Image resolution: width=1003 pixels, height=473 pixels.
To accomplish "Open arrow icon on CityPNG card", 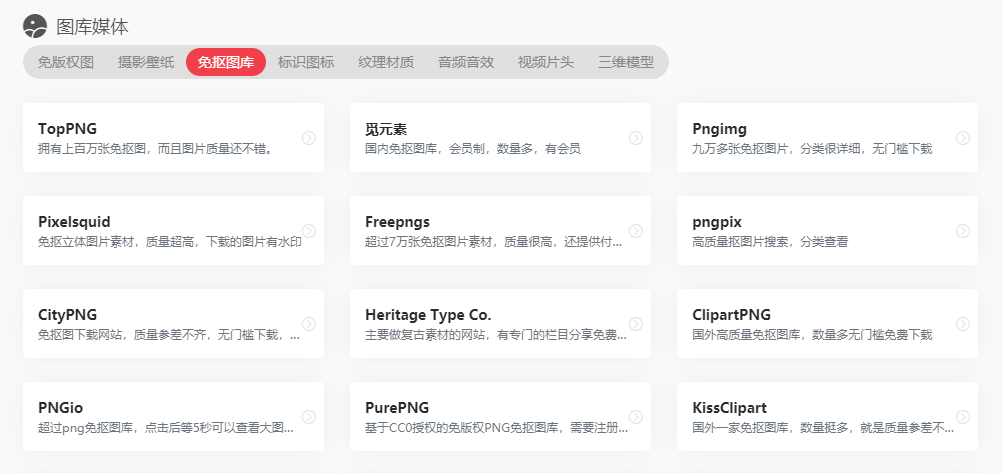I will pos(309,324).
